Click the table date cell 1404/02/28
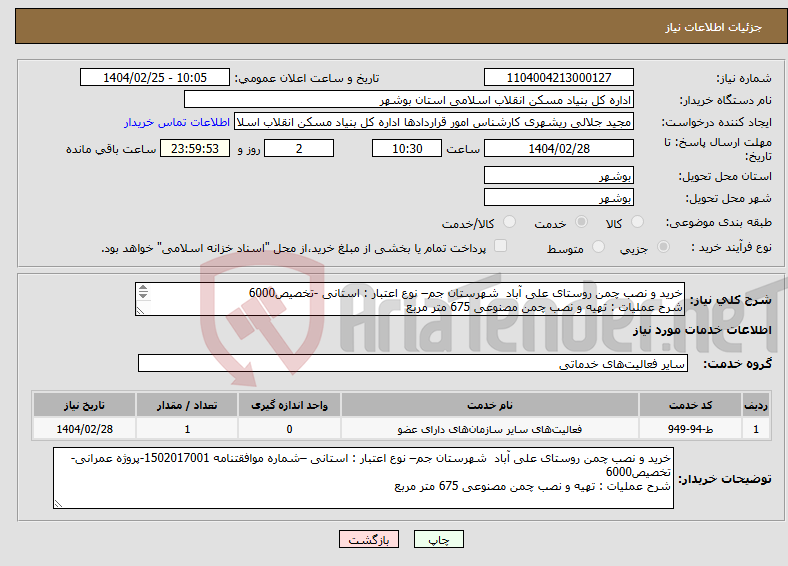The height and width of the screenshot is (566, 788). point(84,429)
